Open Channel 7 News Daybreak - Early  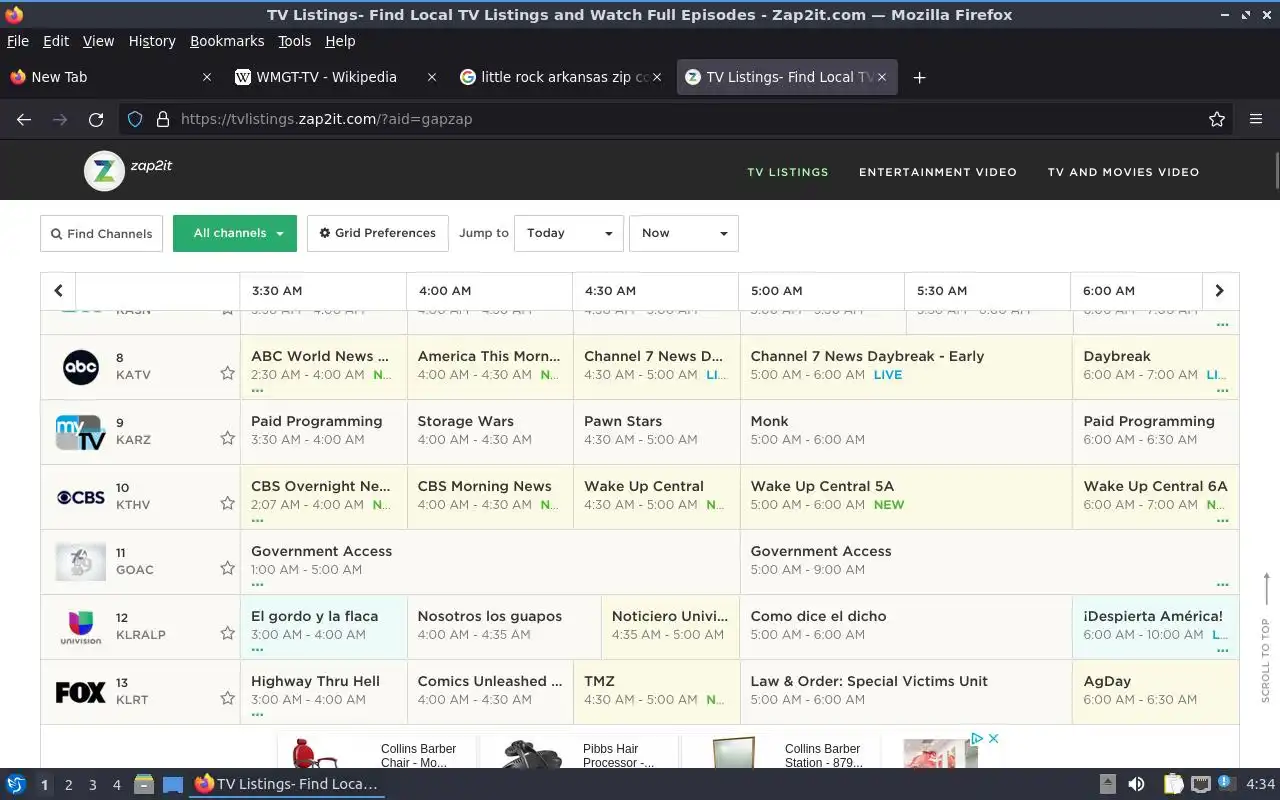click(x=905, y=367)
